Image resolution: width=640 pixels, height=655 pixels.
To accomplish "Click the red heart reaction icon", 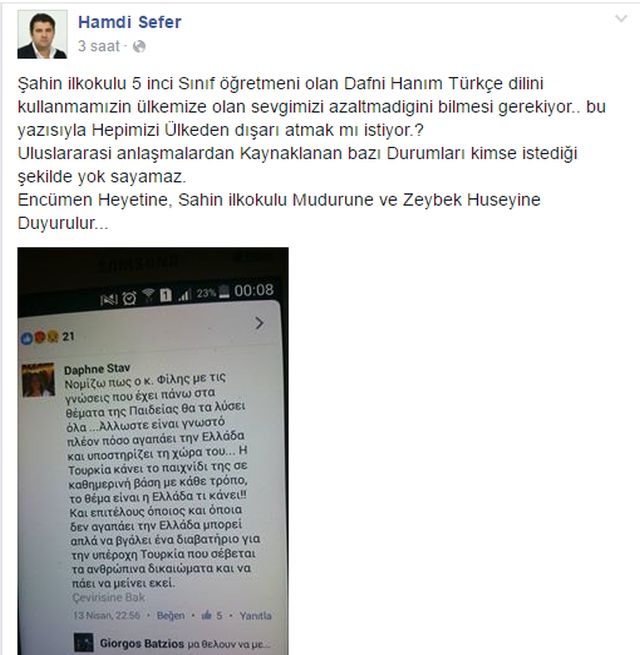I will [40, 337].
